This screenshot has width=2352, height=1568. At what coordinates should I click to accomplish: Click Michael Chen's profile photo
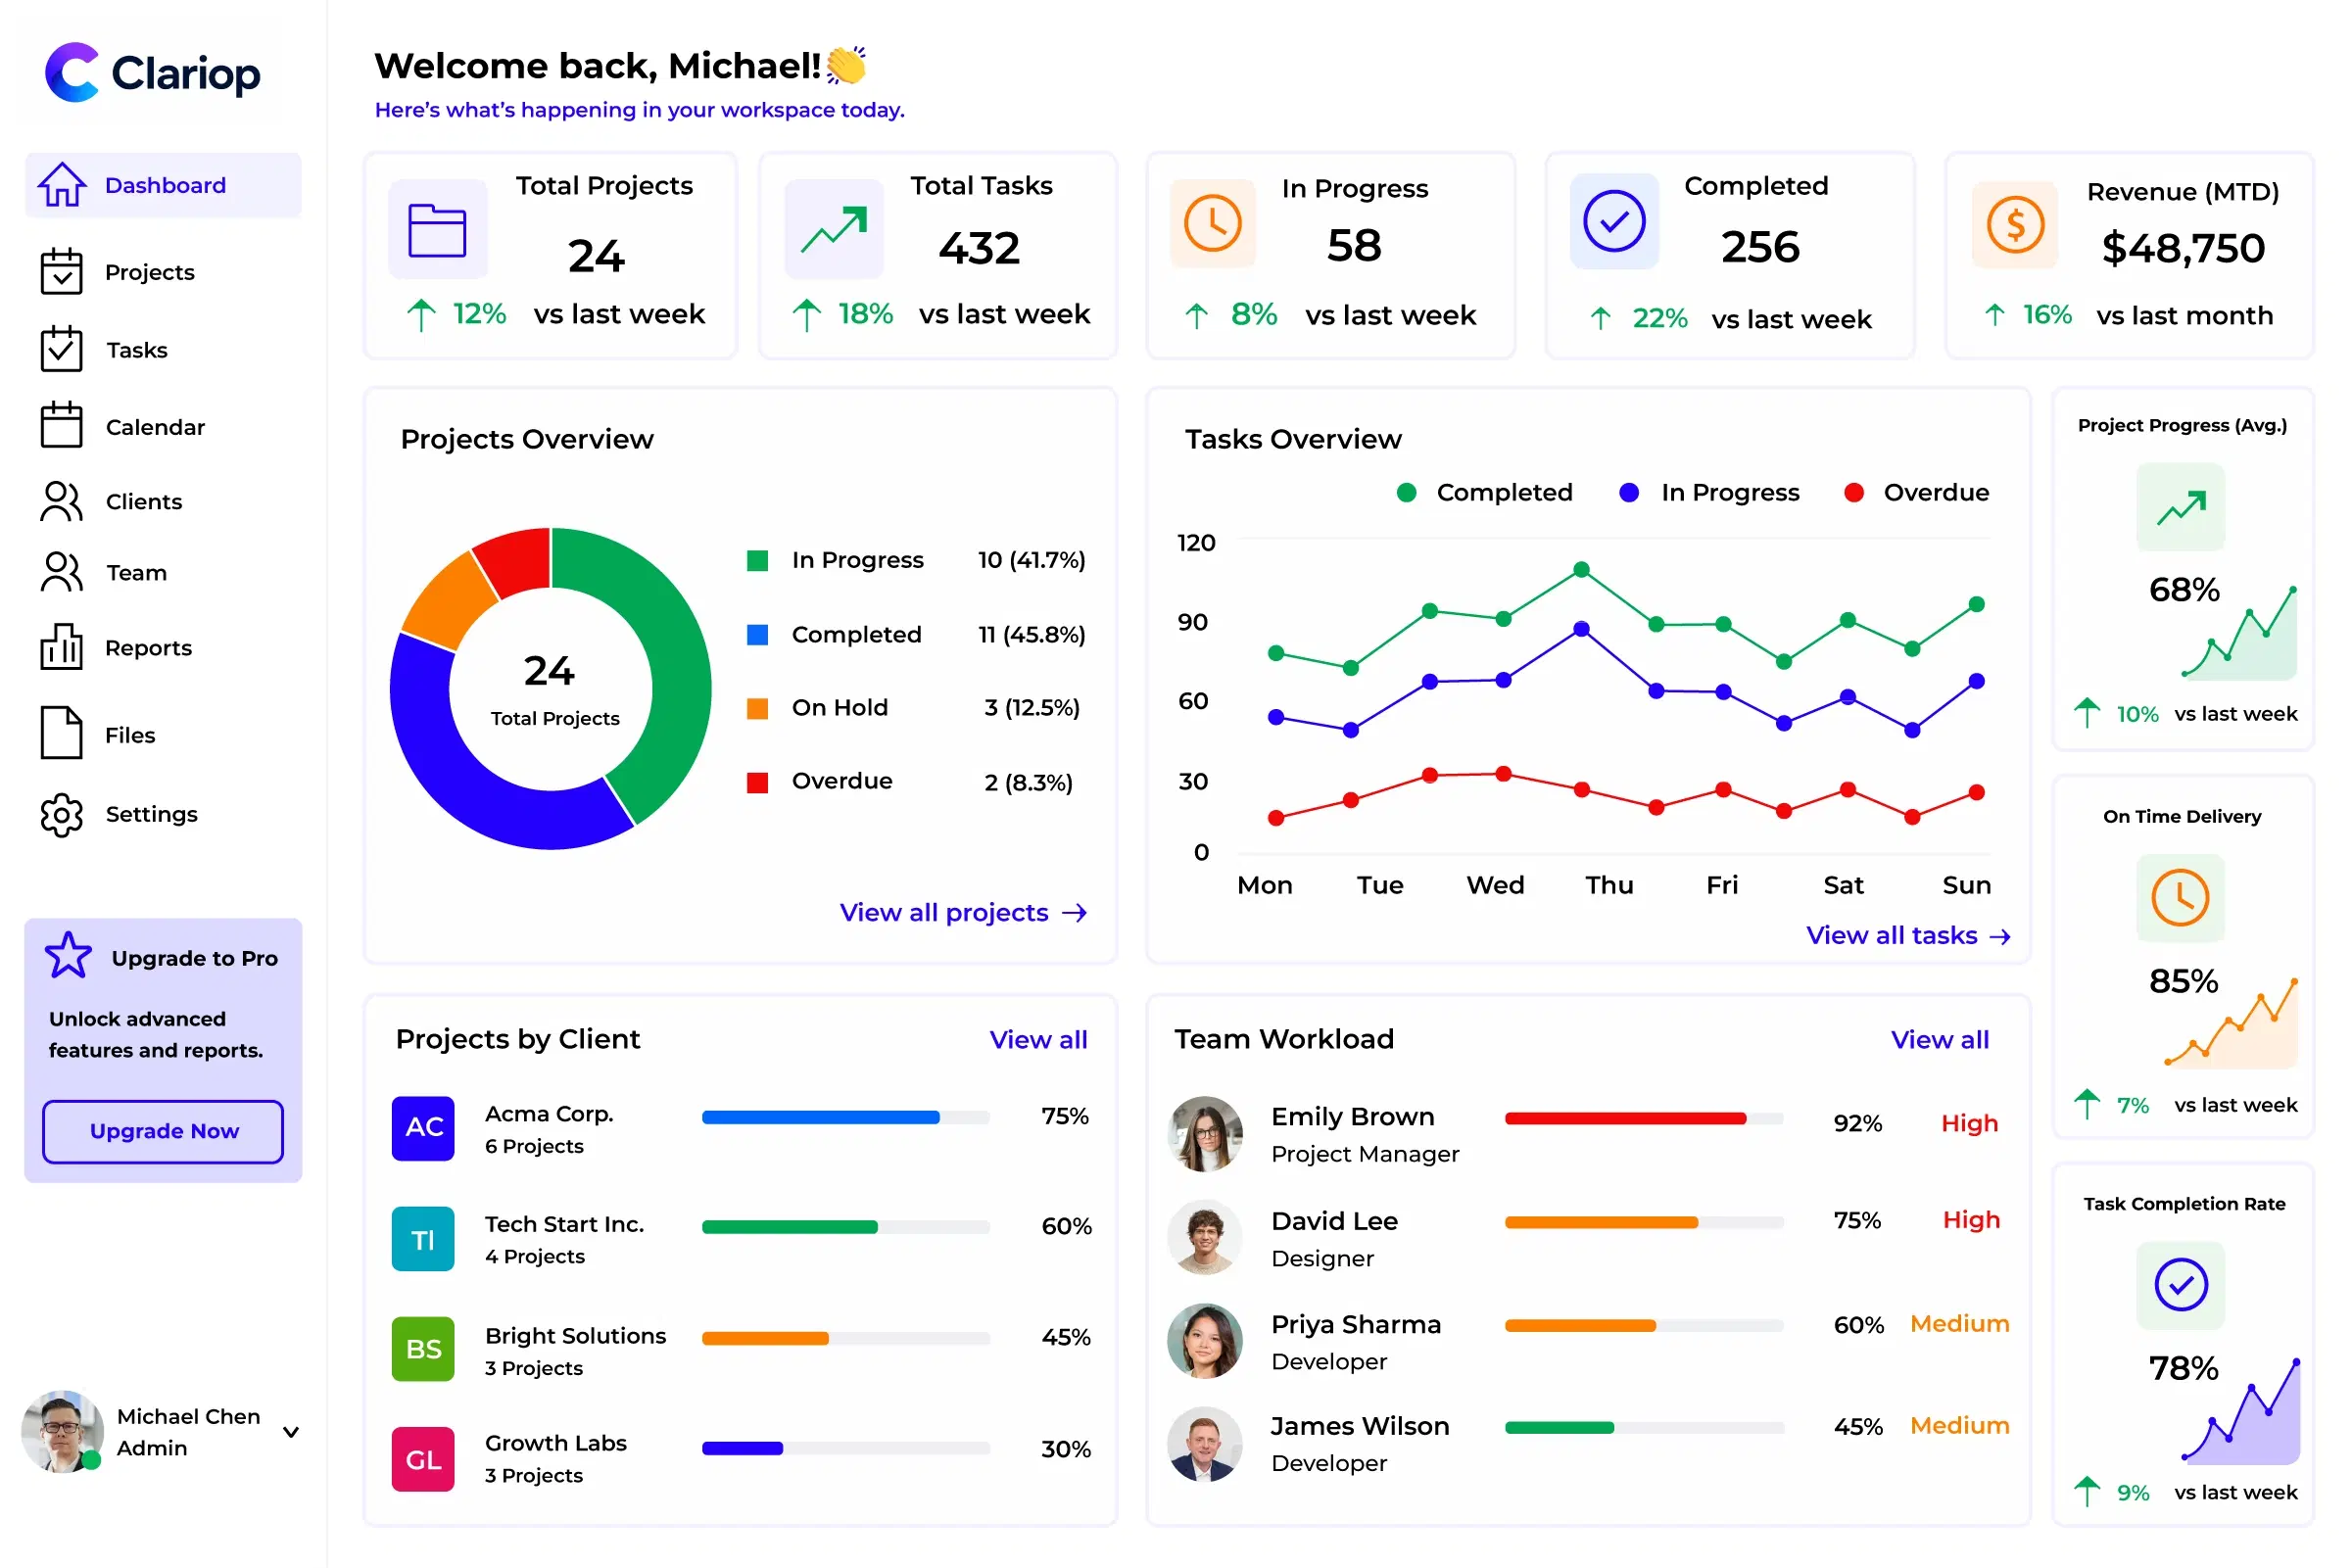pyautogui.click(x=62, y=1431)
